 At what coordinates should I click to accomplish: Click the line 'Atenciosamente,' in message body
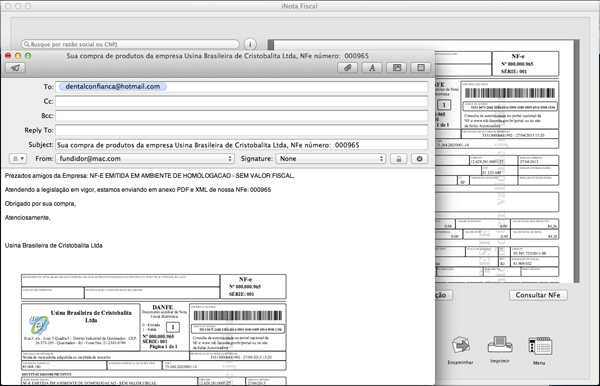pyautogui.click(x=27, y=218)
